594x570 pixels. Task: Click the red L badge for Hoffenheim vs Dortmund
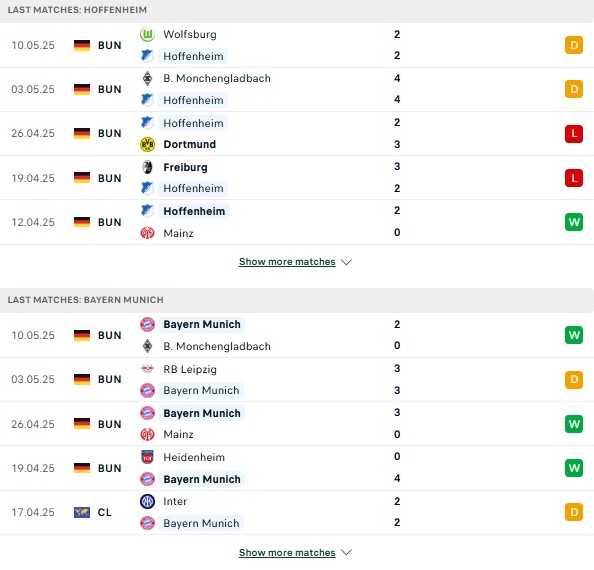point(574,134)
